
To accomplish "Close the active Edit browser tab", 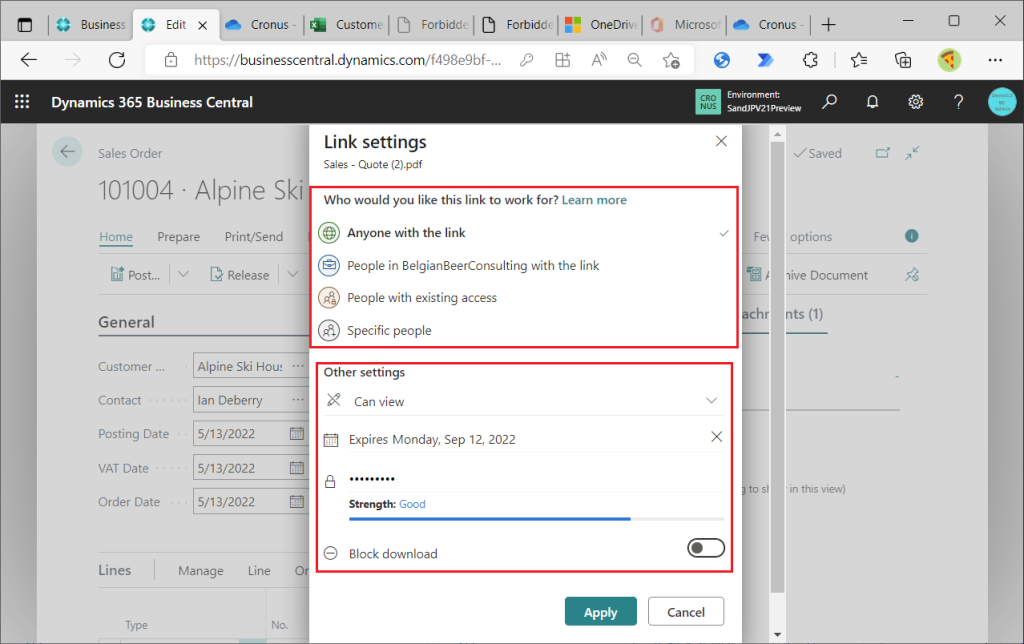I will pos(202,25).
